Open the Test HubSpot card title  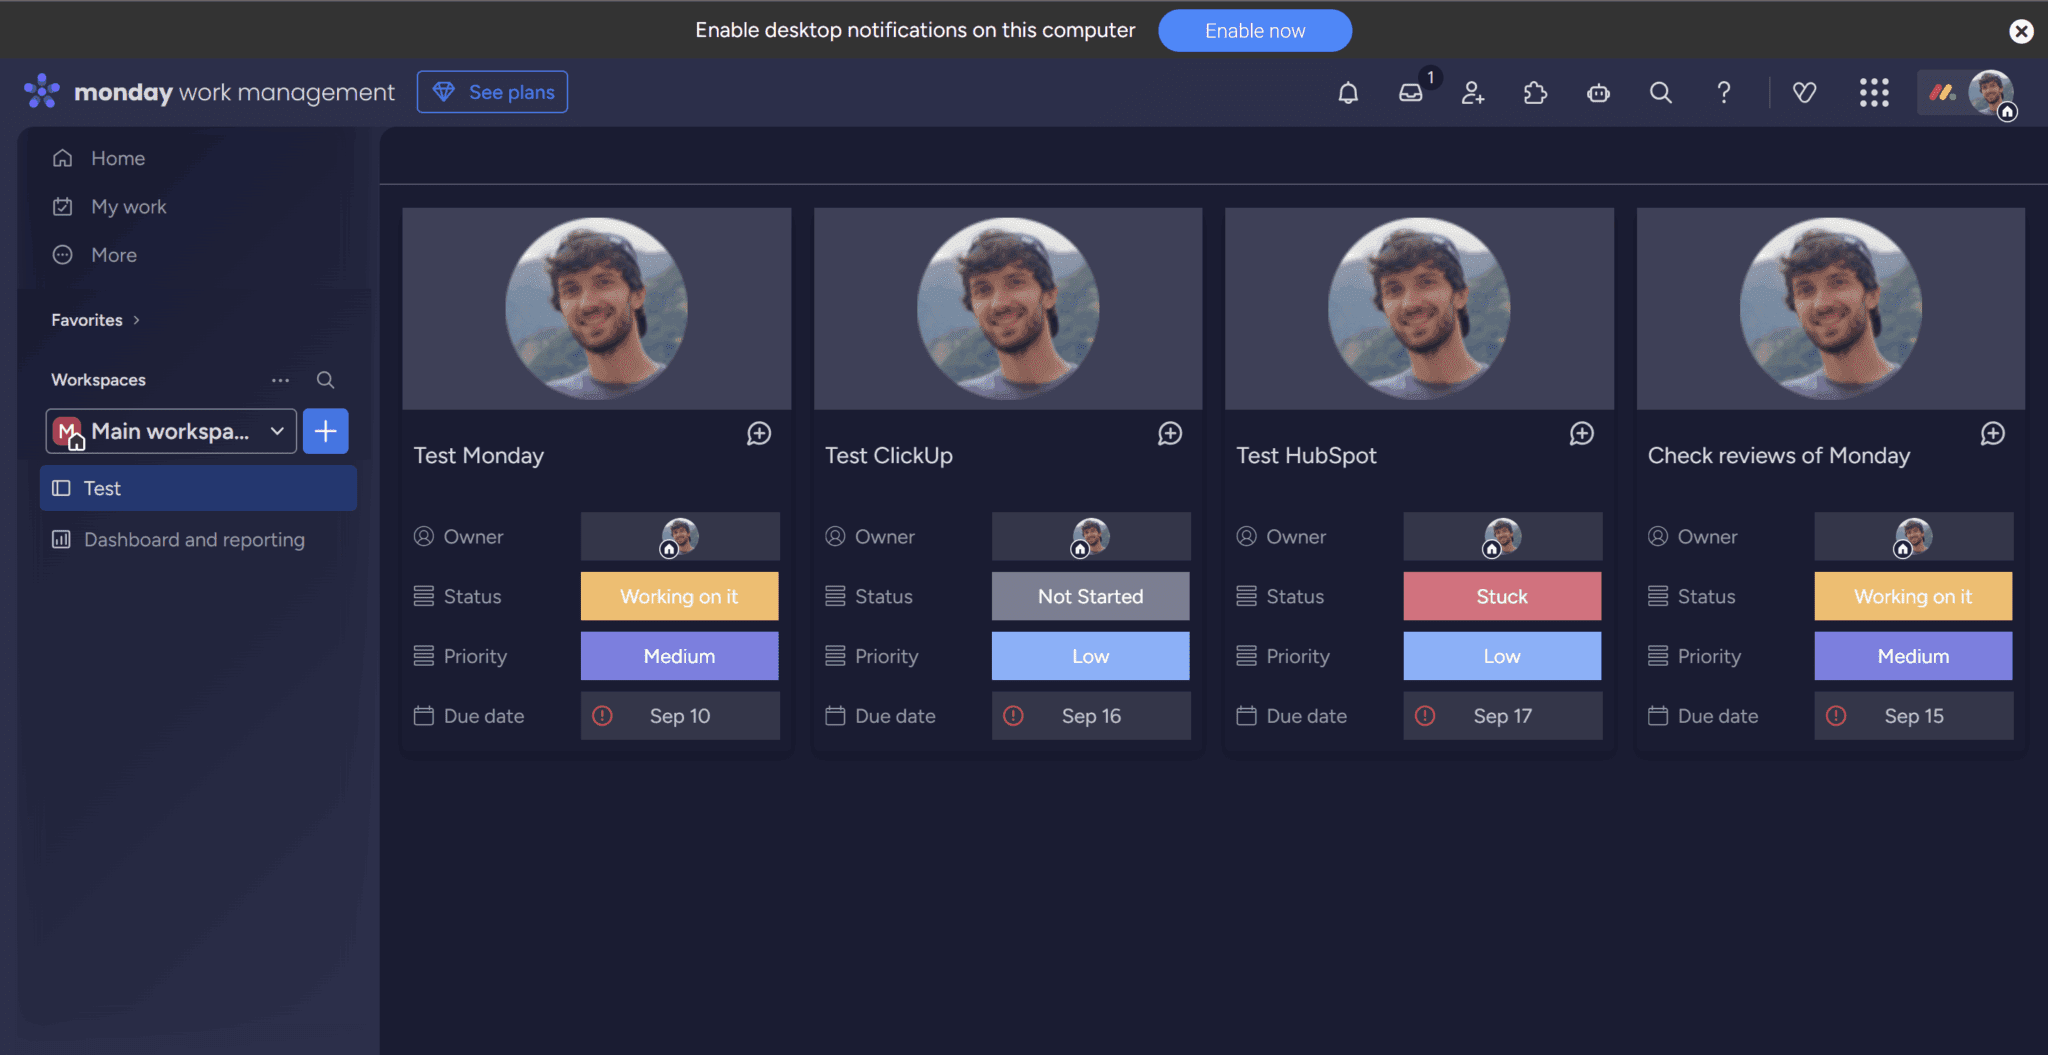tap(1306, 456)
